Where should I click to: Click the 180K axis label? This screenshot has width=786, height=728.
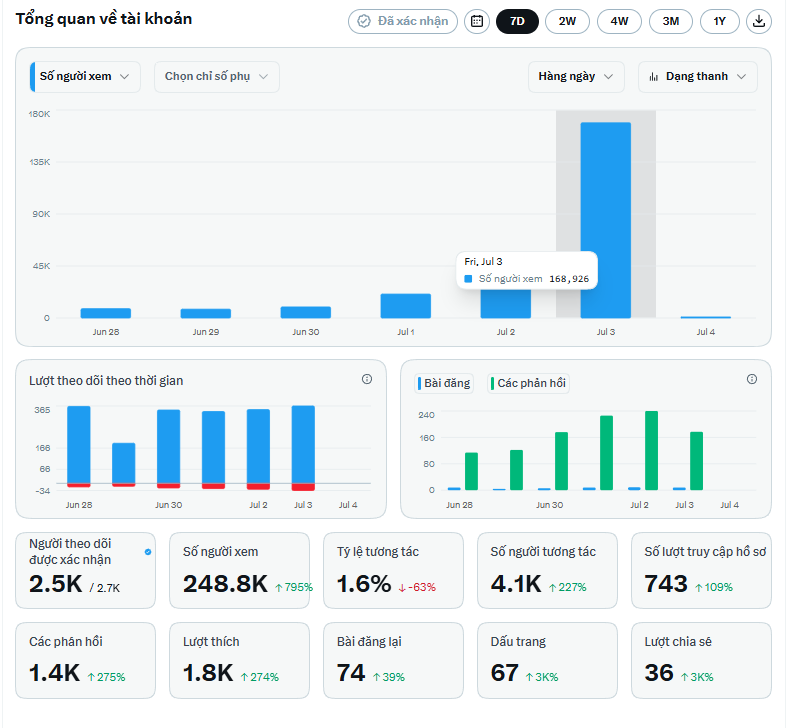[39, 114]
